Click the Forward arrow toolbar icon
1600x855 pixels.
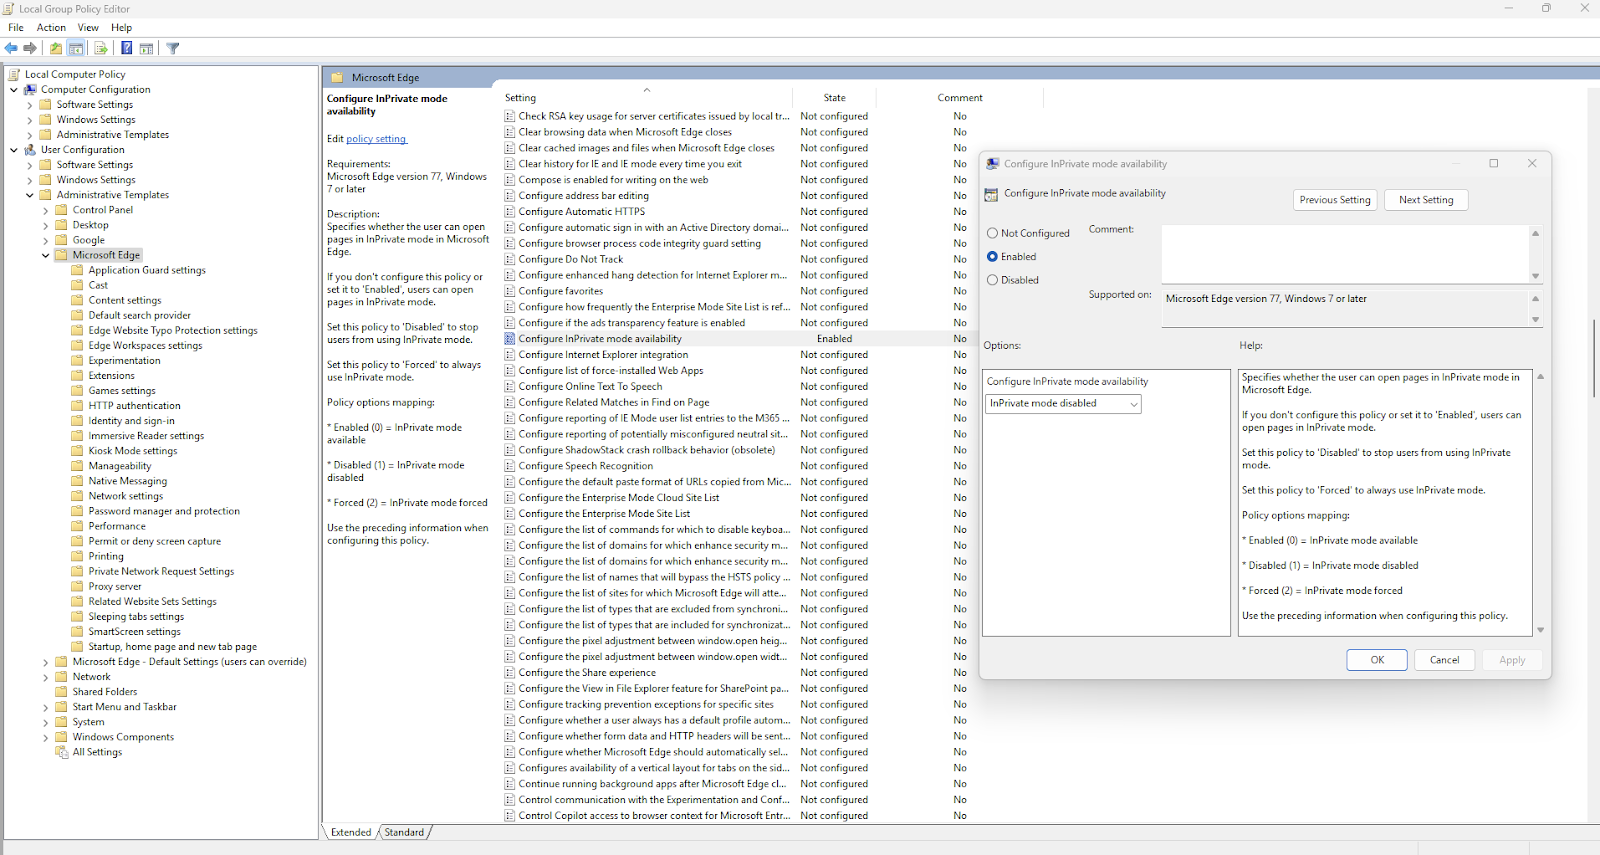(x=30, y=48)
